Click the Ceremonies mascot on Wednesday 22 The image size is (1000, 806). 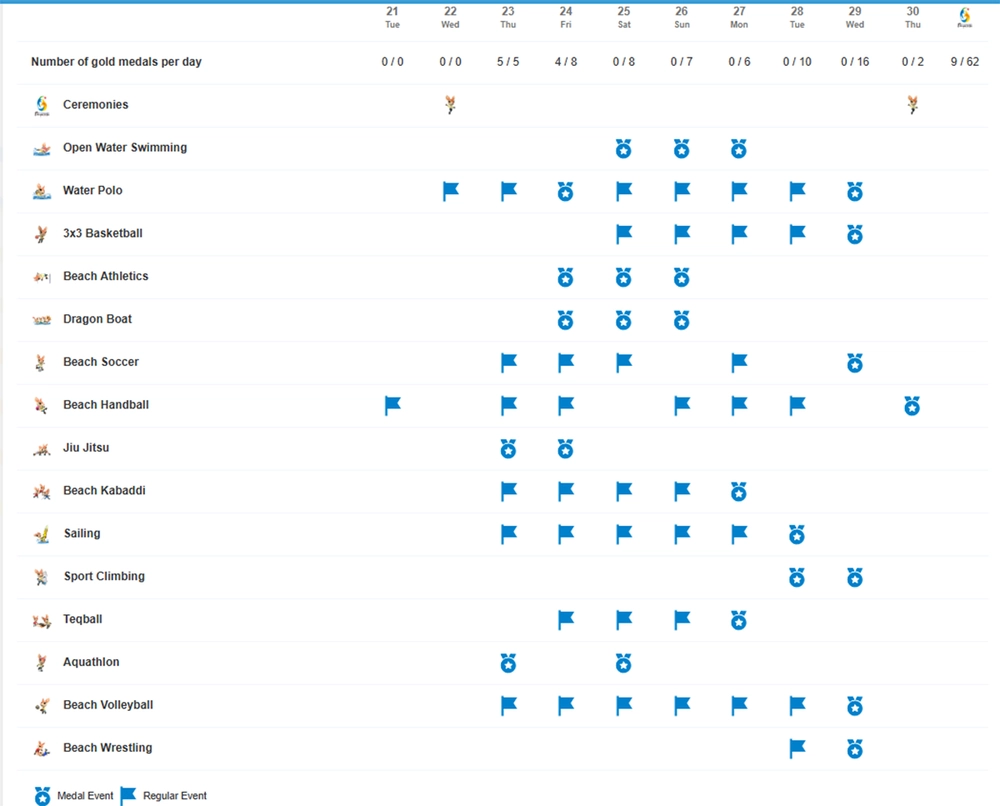tap(450, 104)
